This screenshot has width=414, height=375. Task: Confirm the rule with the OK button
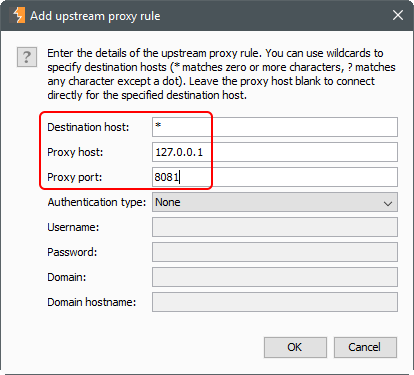tap(295, 347)
